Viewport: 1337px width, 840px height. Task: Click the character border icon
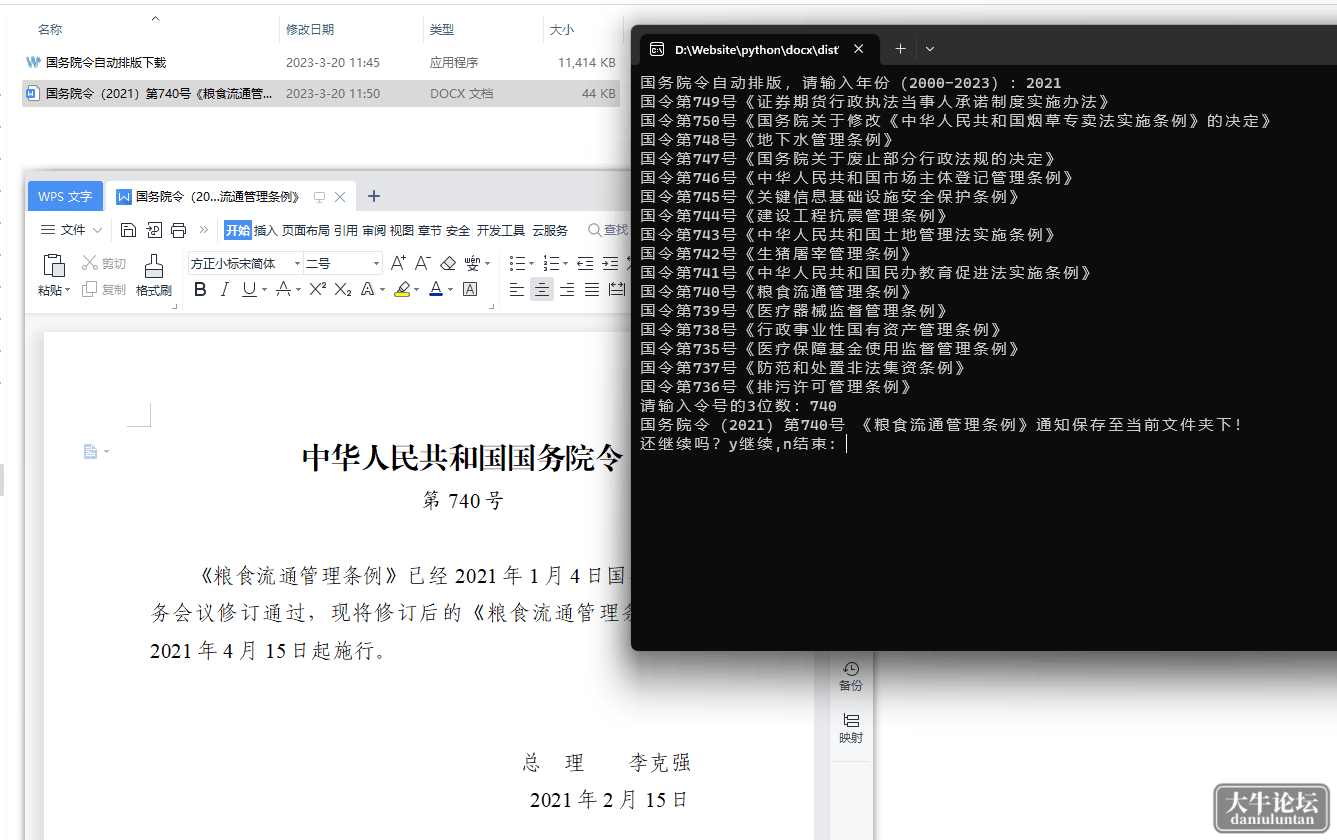[470, 289]
